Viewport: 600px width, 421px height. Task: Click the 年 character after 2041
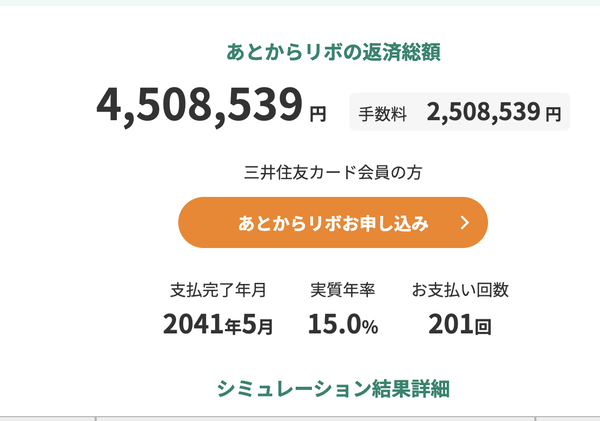point(235,326)
